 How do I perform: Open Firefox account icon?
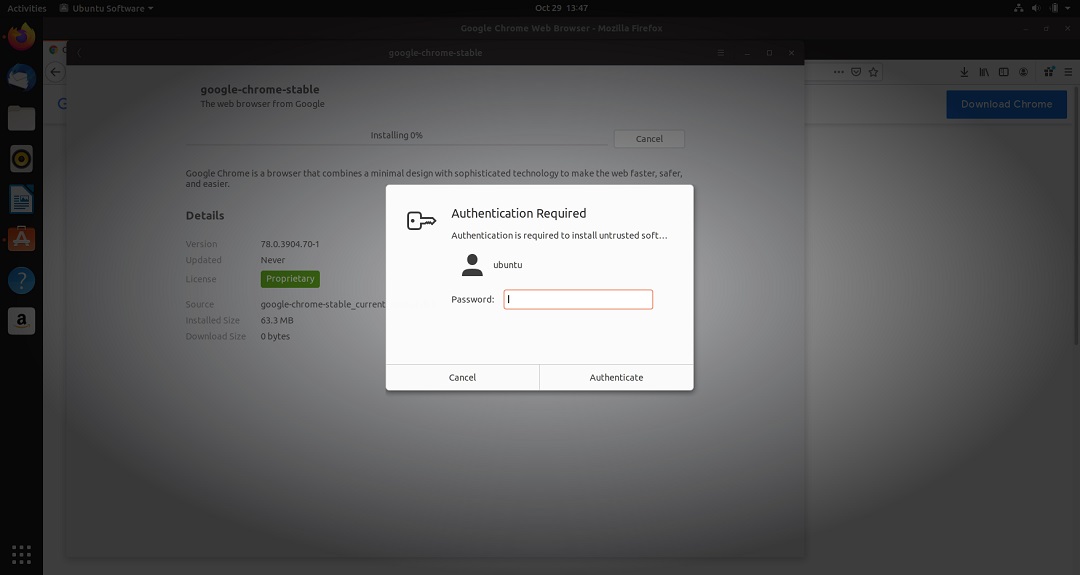tap(1024, 72)
